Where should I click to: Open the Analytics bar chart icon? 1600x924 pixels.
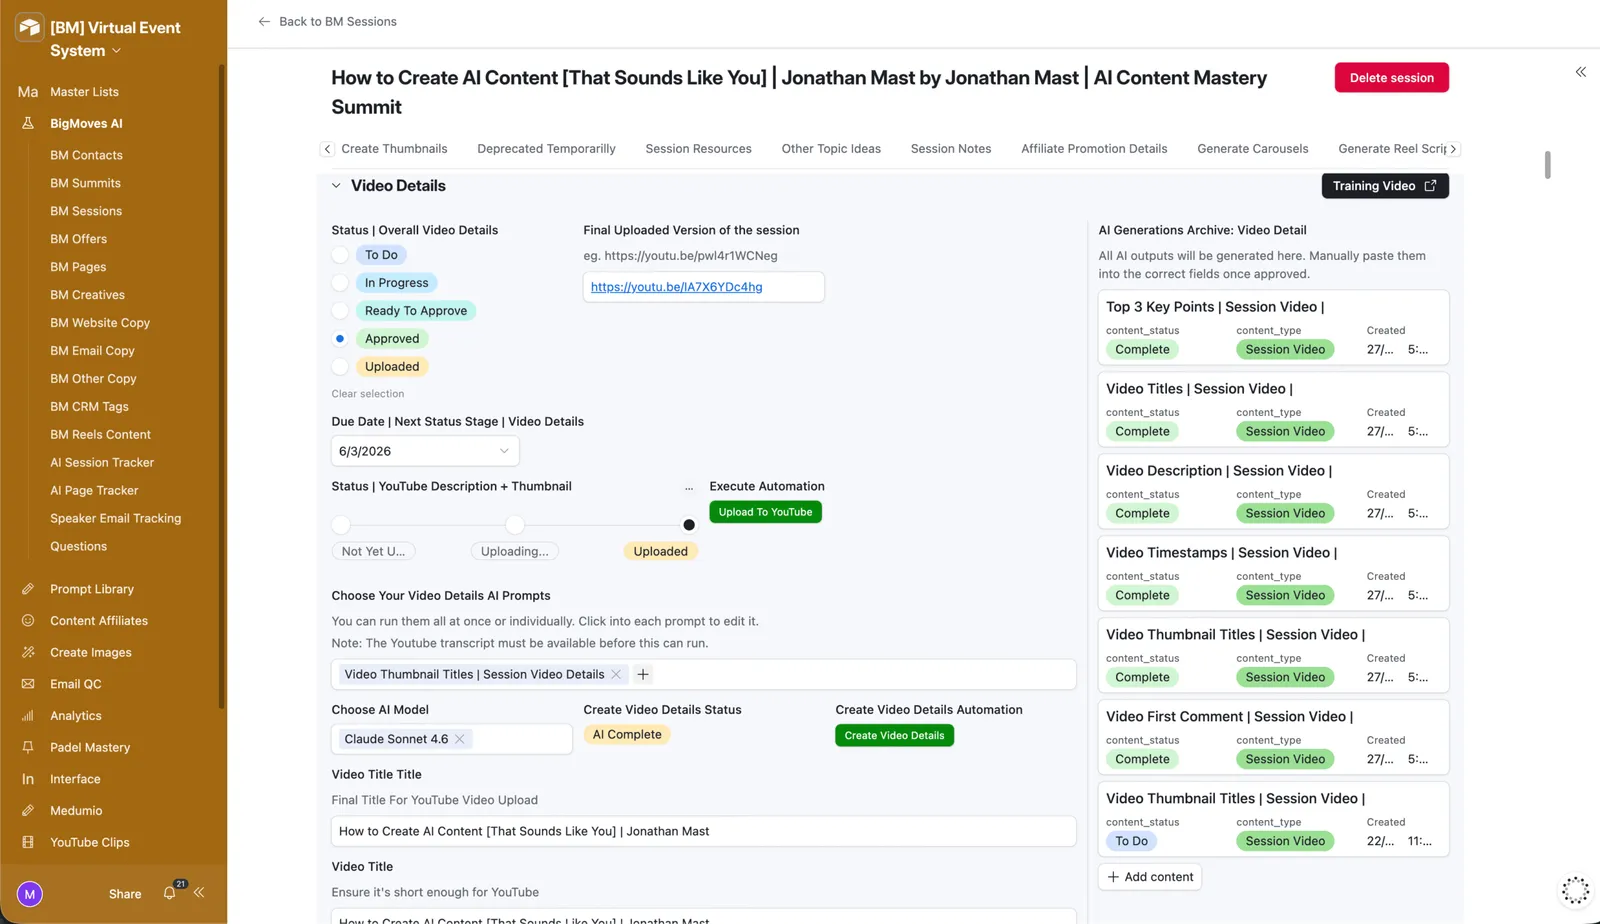point(28,715)
